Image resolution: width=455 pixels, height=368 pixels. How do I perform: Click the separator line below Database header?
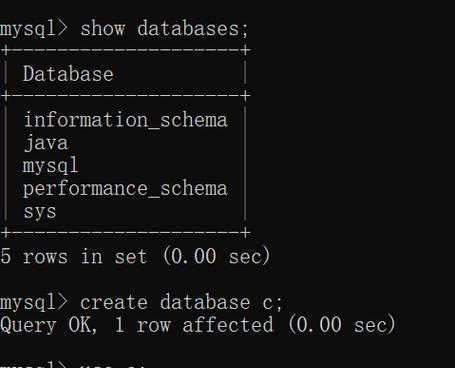125,96
